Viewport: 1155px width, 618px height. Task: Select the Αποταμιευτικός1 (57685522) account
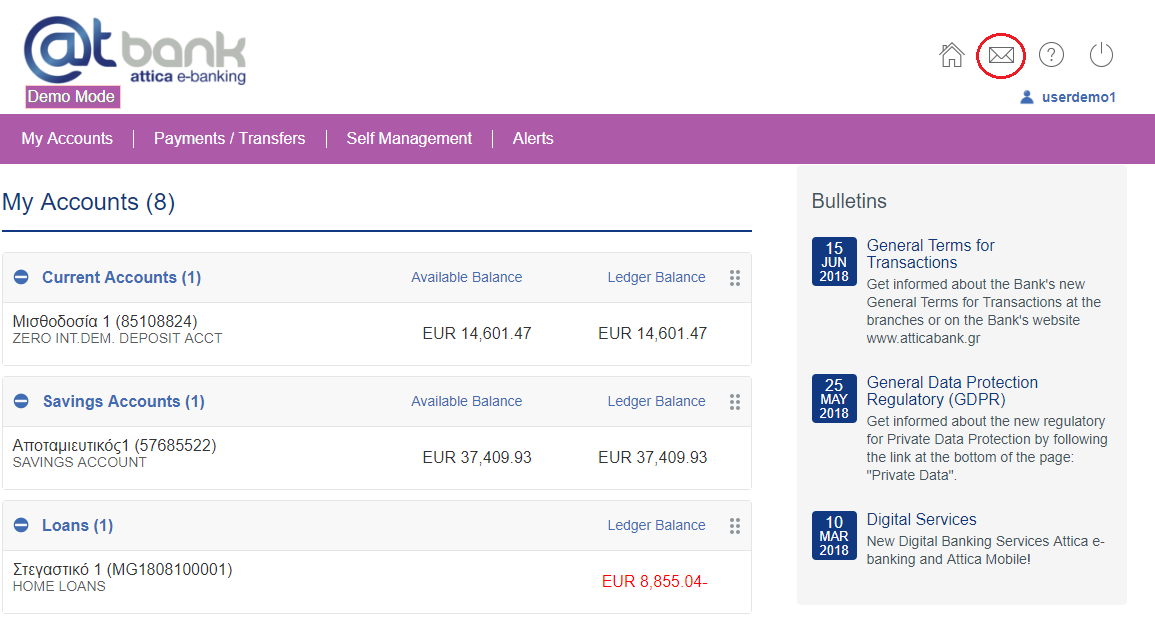114,446
